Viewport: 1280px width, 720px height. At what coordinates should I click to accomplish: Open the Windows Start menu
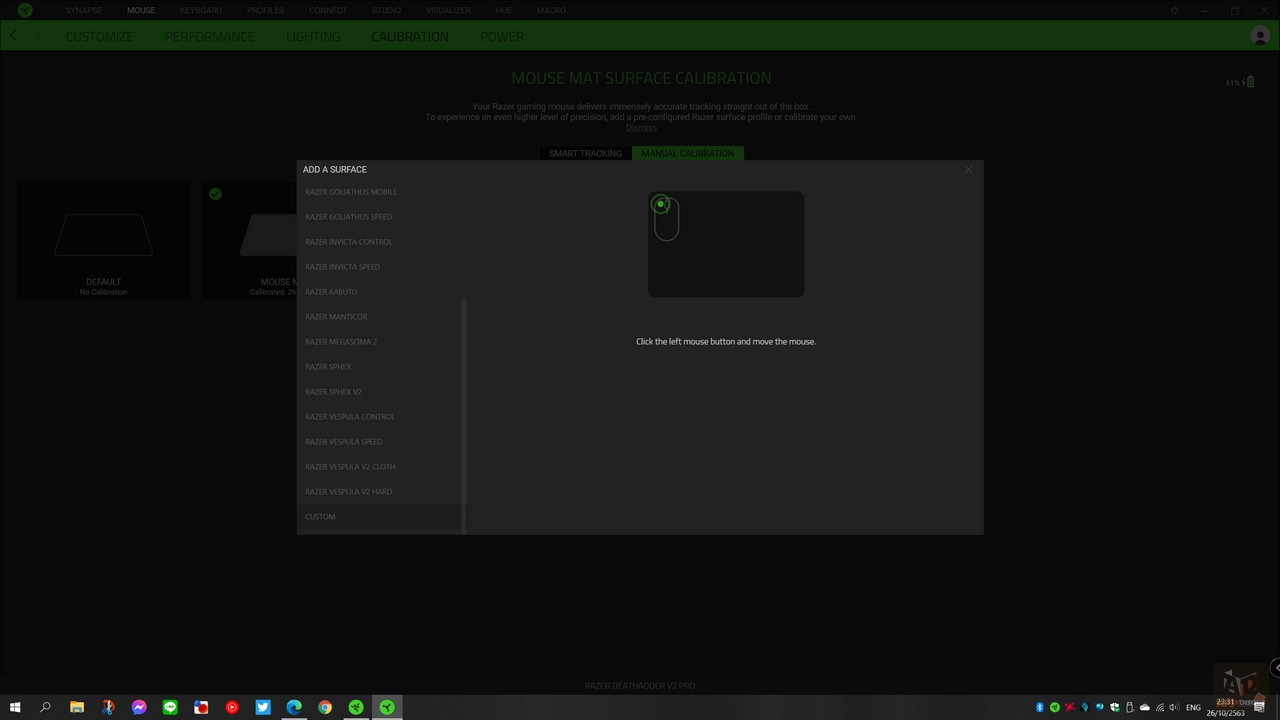pos(14,707)
